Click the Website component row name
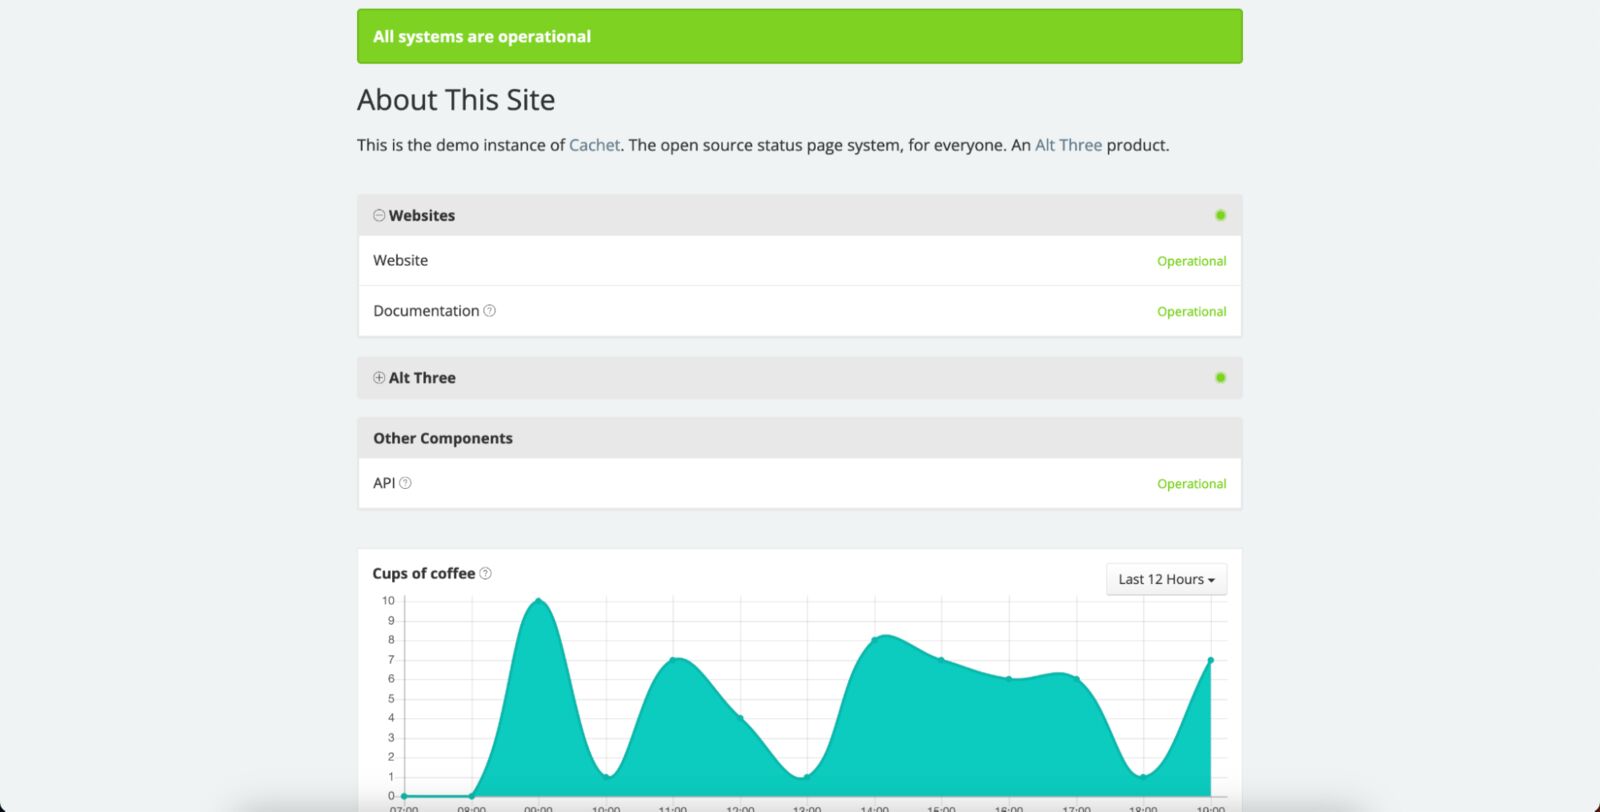Viewport: 1600px width, 812px height. 400,260
